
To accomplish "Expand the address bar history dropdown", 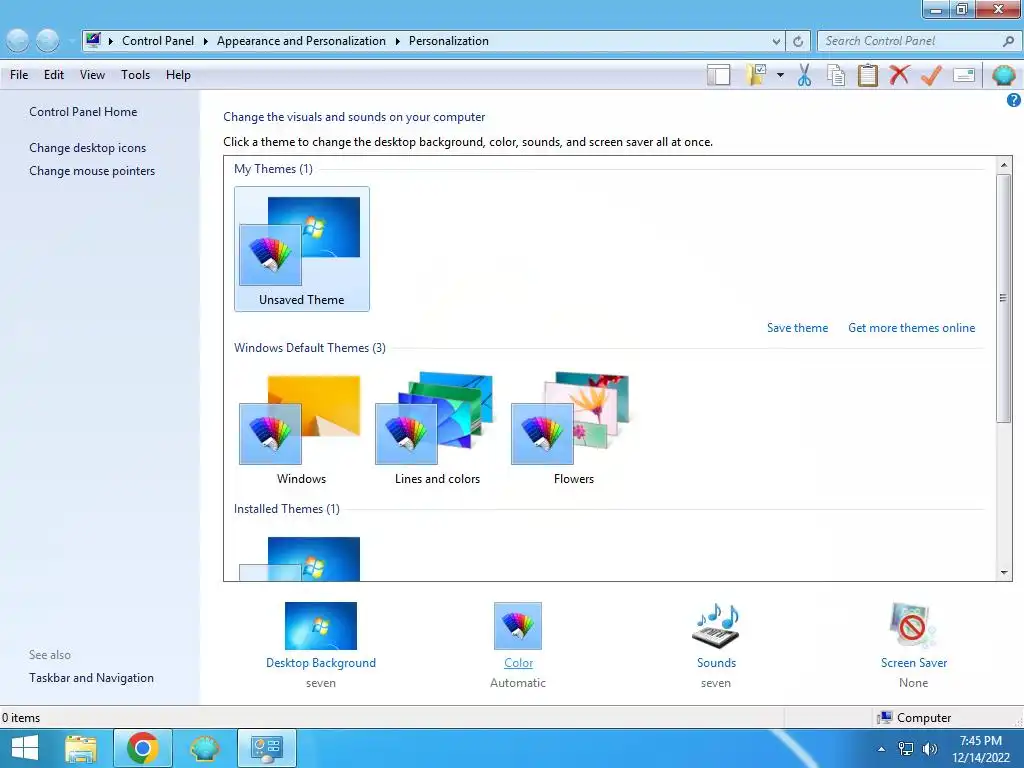I will pyautogui.click(x=776, y=41).
